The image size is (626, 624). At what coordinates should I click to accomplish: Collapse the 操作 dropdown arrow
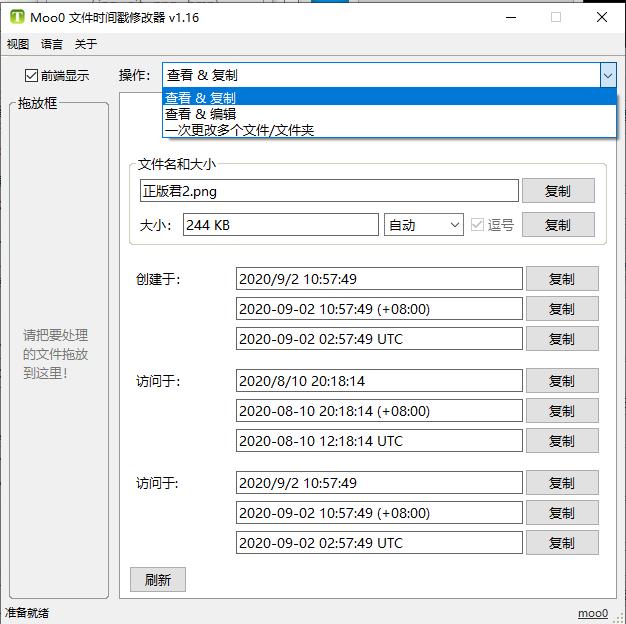point(608,75)
